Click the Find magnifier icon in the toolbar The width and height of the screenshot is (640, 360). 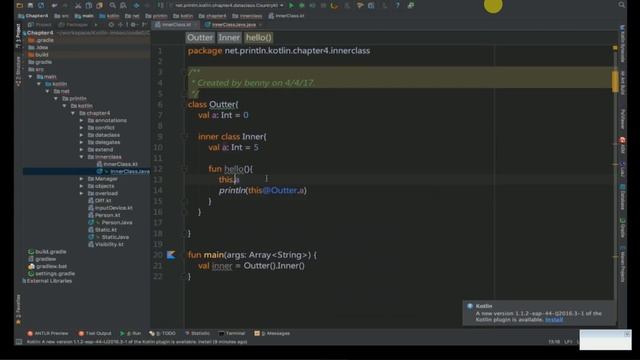point(112,5)
